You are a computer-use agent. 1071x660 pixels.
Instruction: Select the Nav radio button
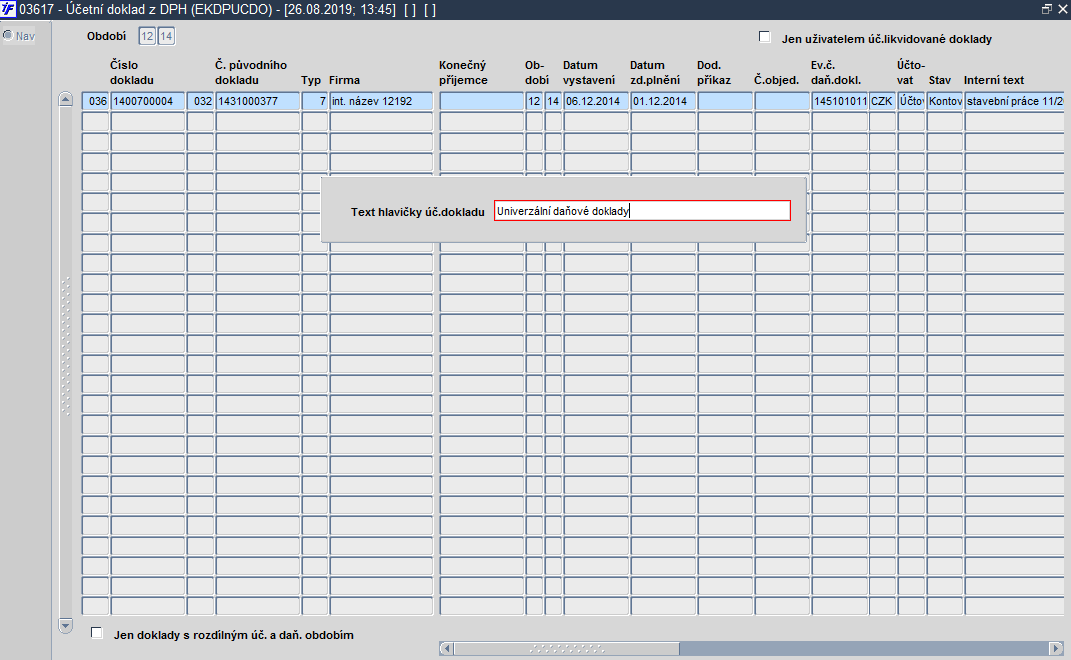(8, 36)
